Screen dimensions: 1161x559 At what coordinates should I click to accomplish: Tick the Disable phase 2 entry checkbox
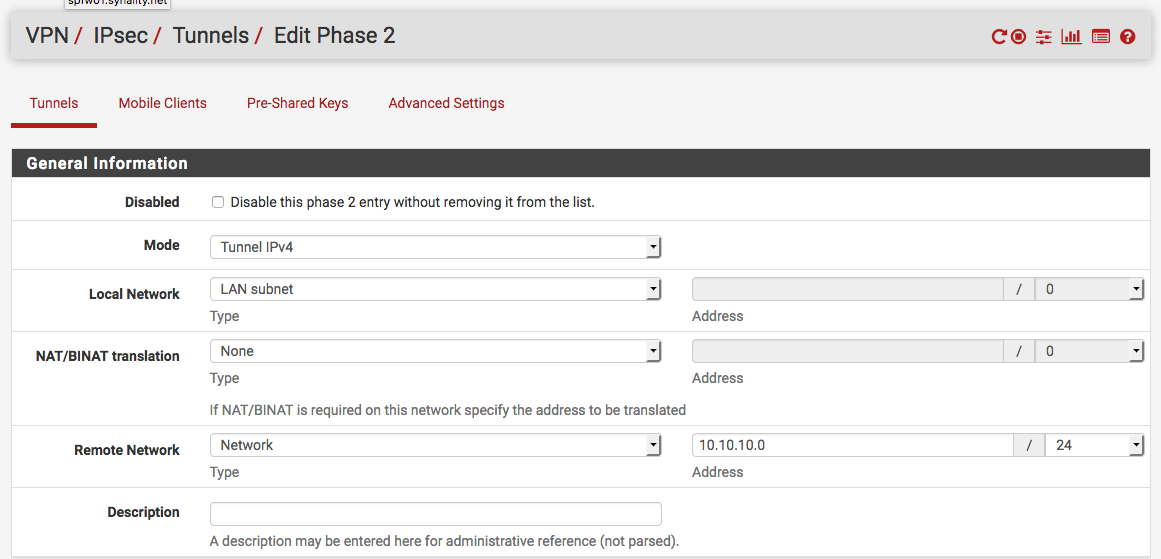pos(218,202)
